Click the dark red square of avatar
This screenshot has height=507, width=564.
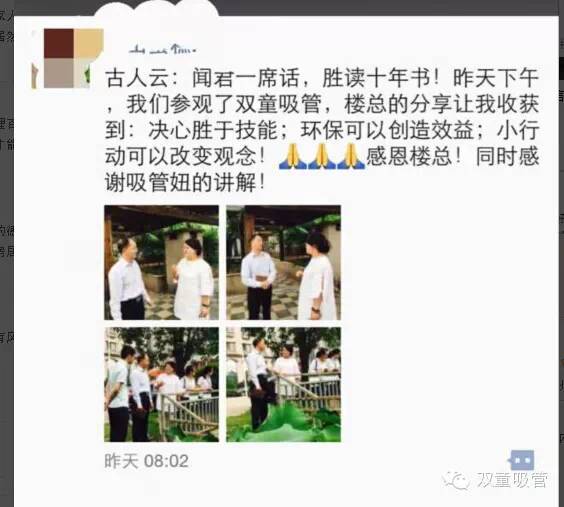[x=59, y=44]
